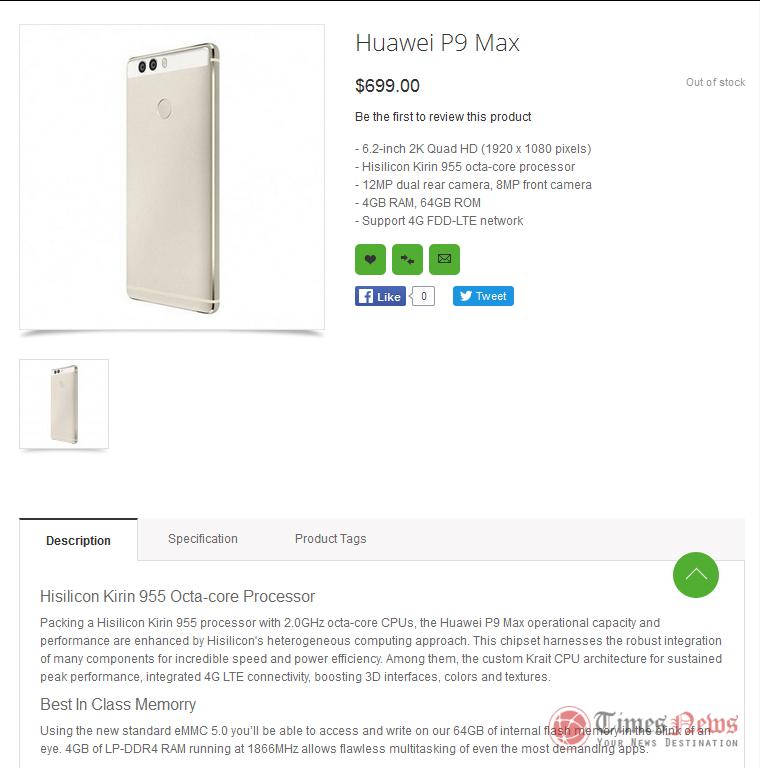The image size is (760, 768).
Task: Click the Best In Class Memory heading
Action: pyautogui.click(x=118, y=704)
